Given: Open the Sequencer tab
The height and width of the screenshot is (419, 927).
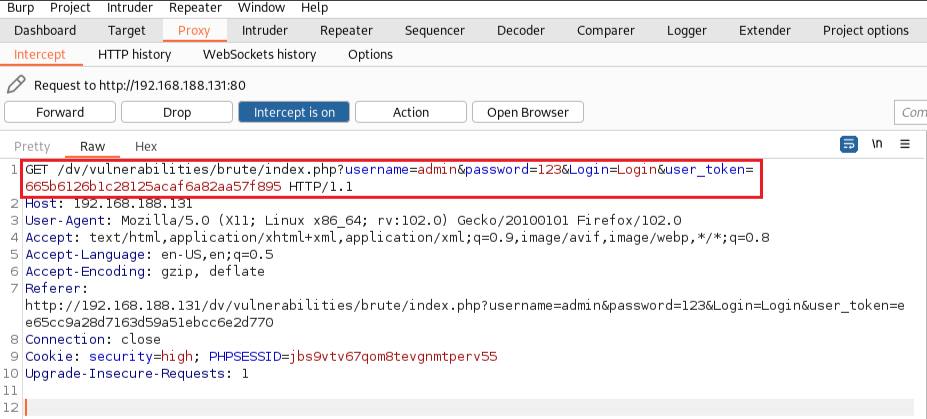Looking at the screenshot, I should (435, 31).
